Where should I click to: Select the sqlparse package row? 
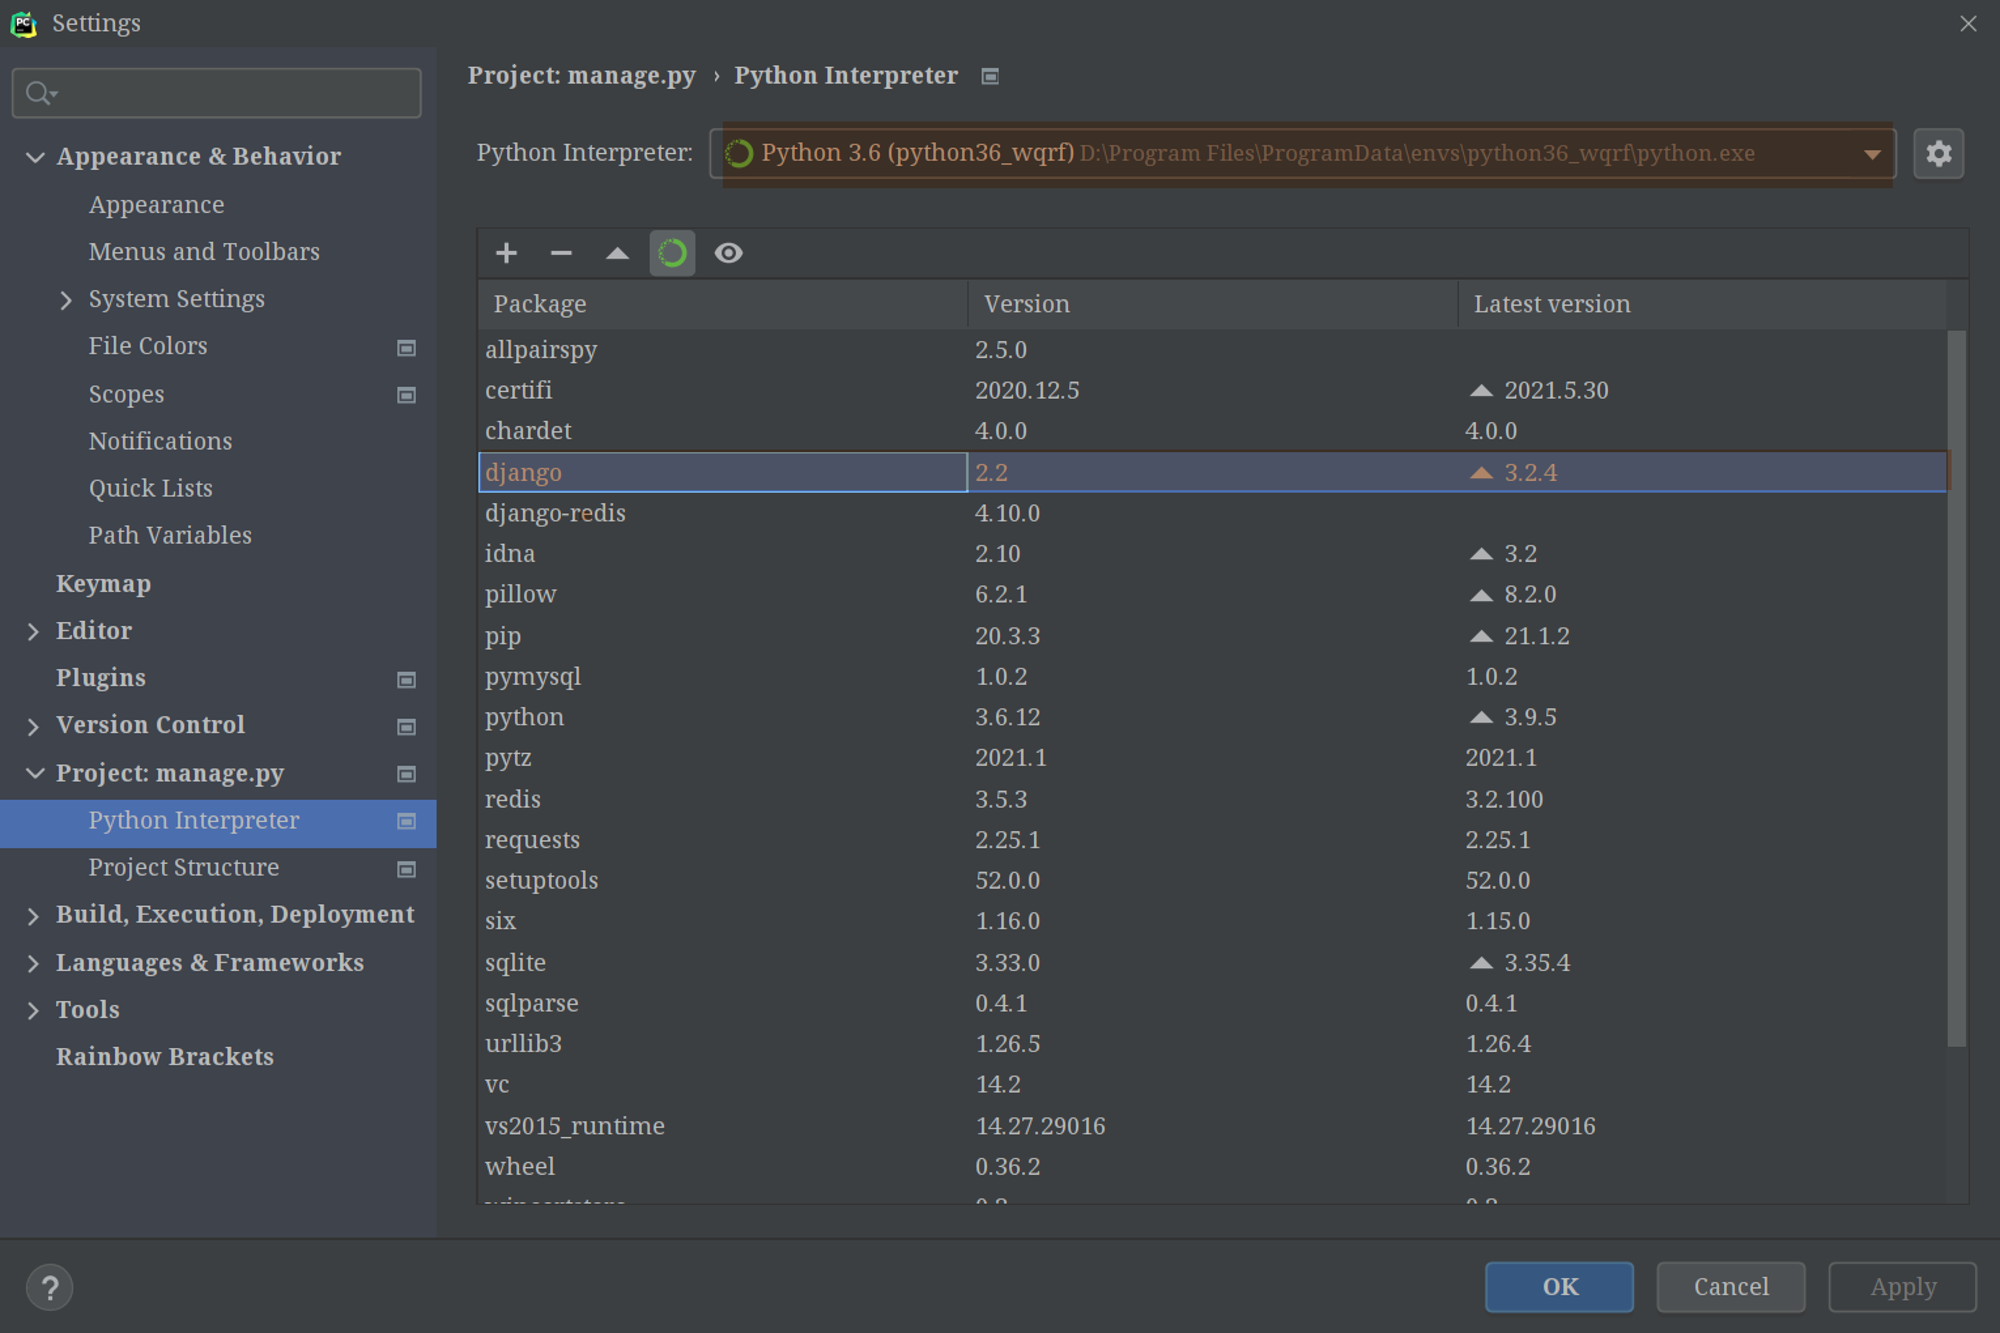(1212, 1003)
